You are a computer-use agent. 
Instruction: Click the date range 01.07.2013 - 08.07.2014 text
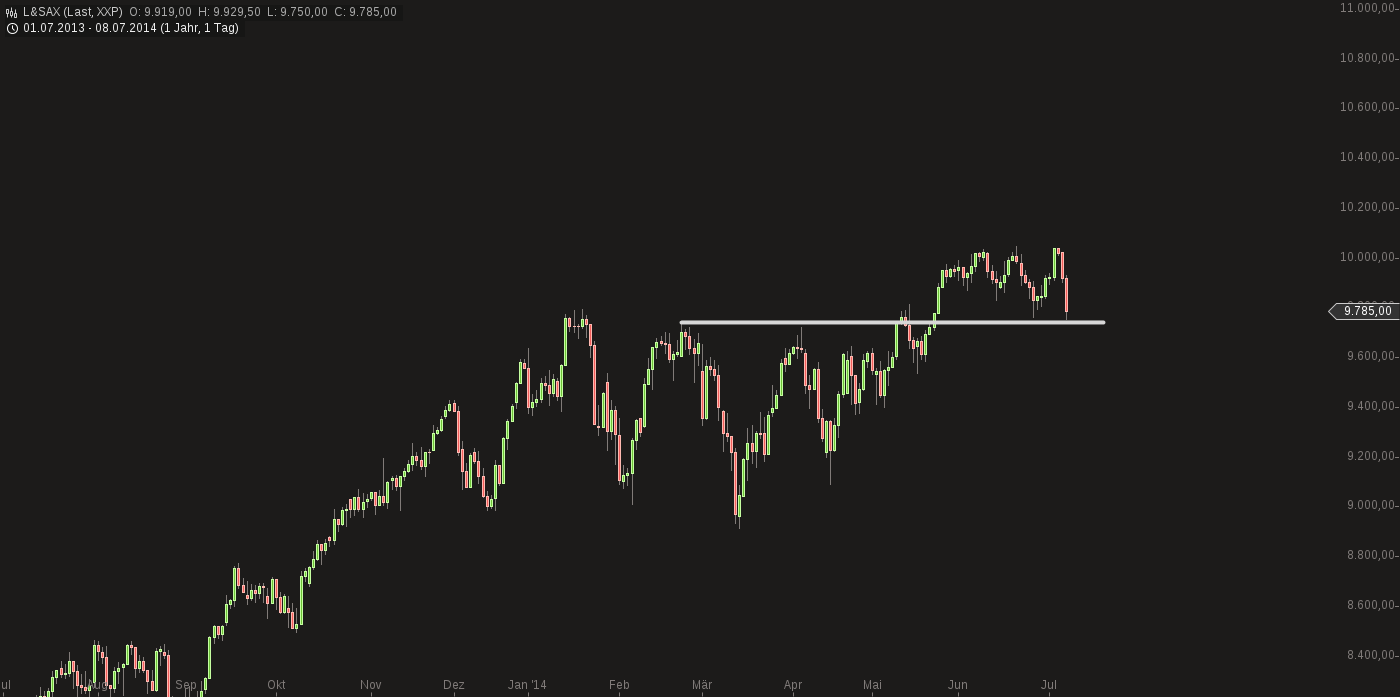click(x=131, y=28)
